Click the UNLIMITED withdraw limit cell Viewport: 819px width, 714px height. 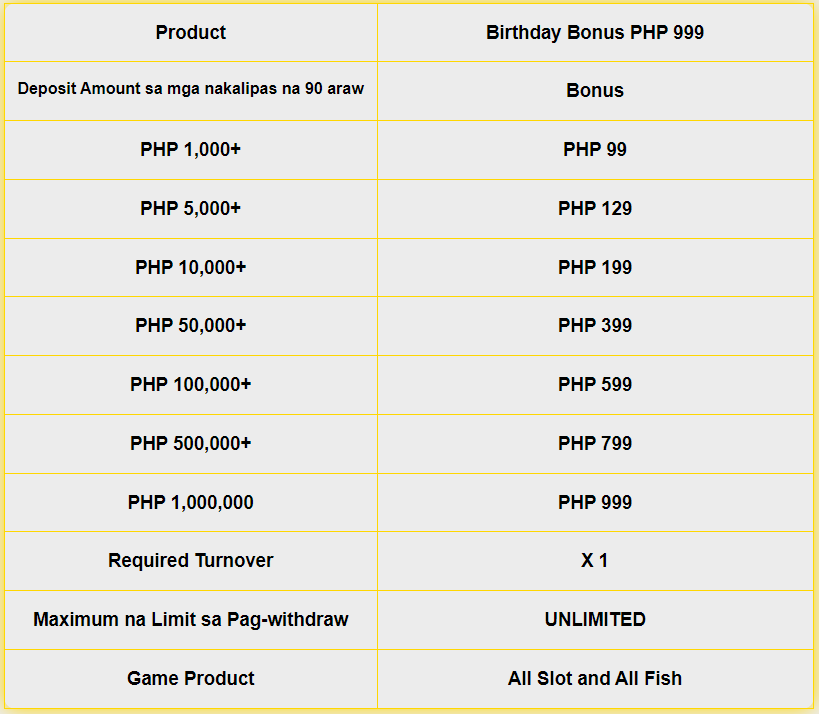click(x=595, y=619)
